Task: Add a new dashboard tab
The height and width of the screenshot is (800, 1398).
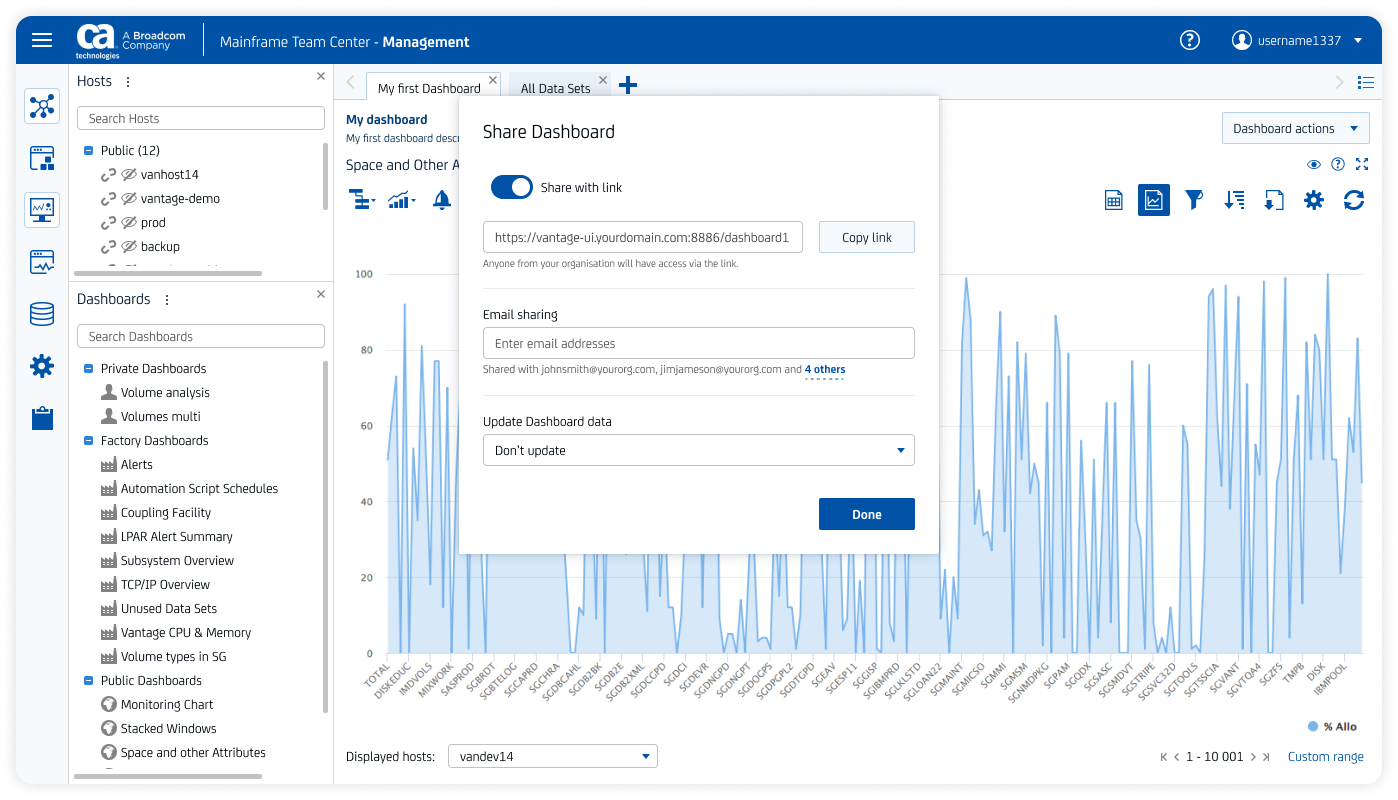Action: click(628, 85)
